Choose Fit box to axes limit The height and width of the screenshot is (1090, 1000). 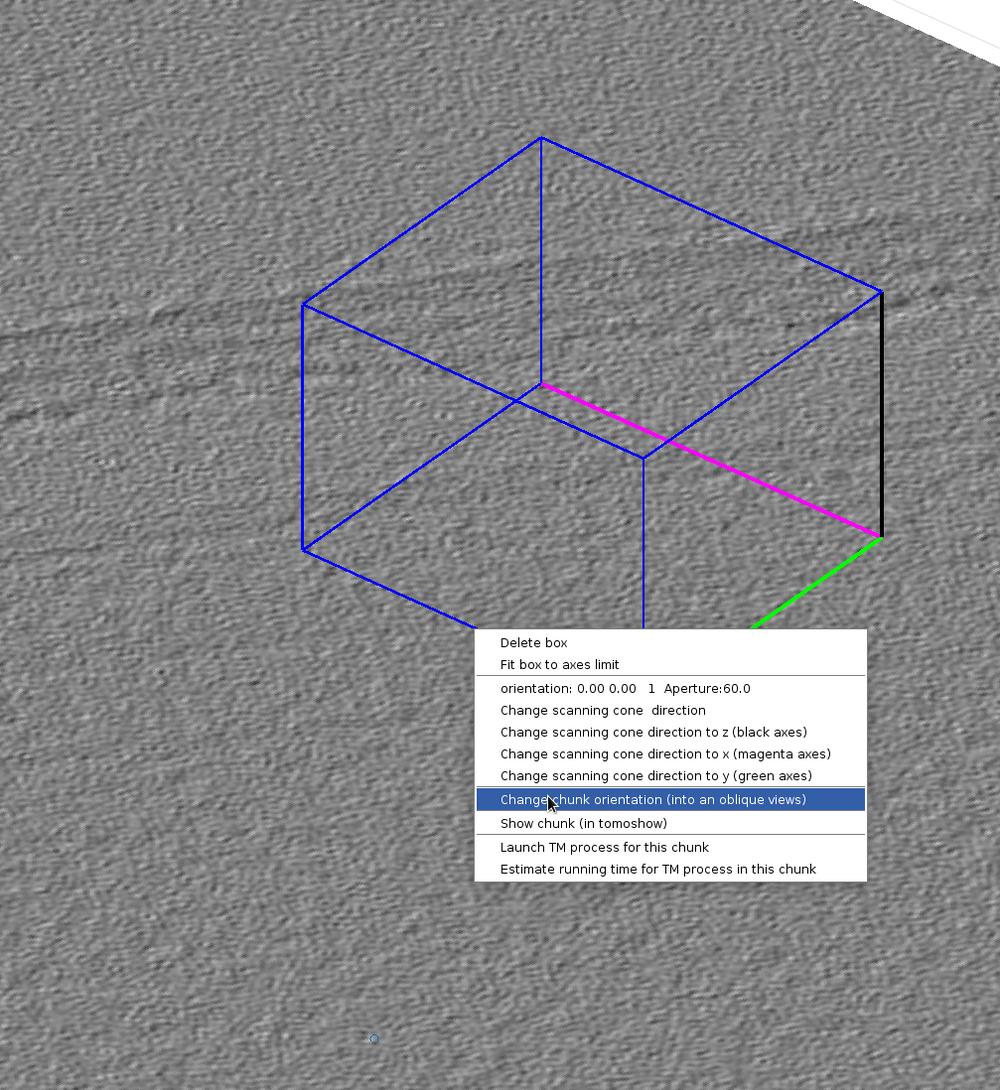coord(559,665)
